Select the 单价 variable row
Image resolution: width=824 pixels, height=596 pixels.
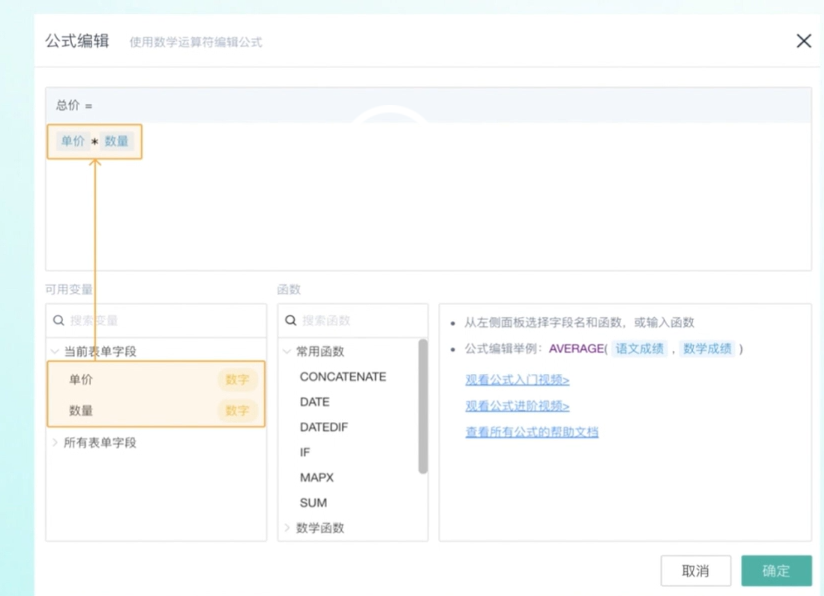(x=156, y=379)
